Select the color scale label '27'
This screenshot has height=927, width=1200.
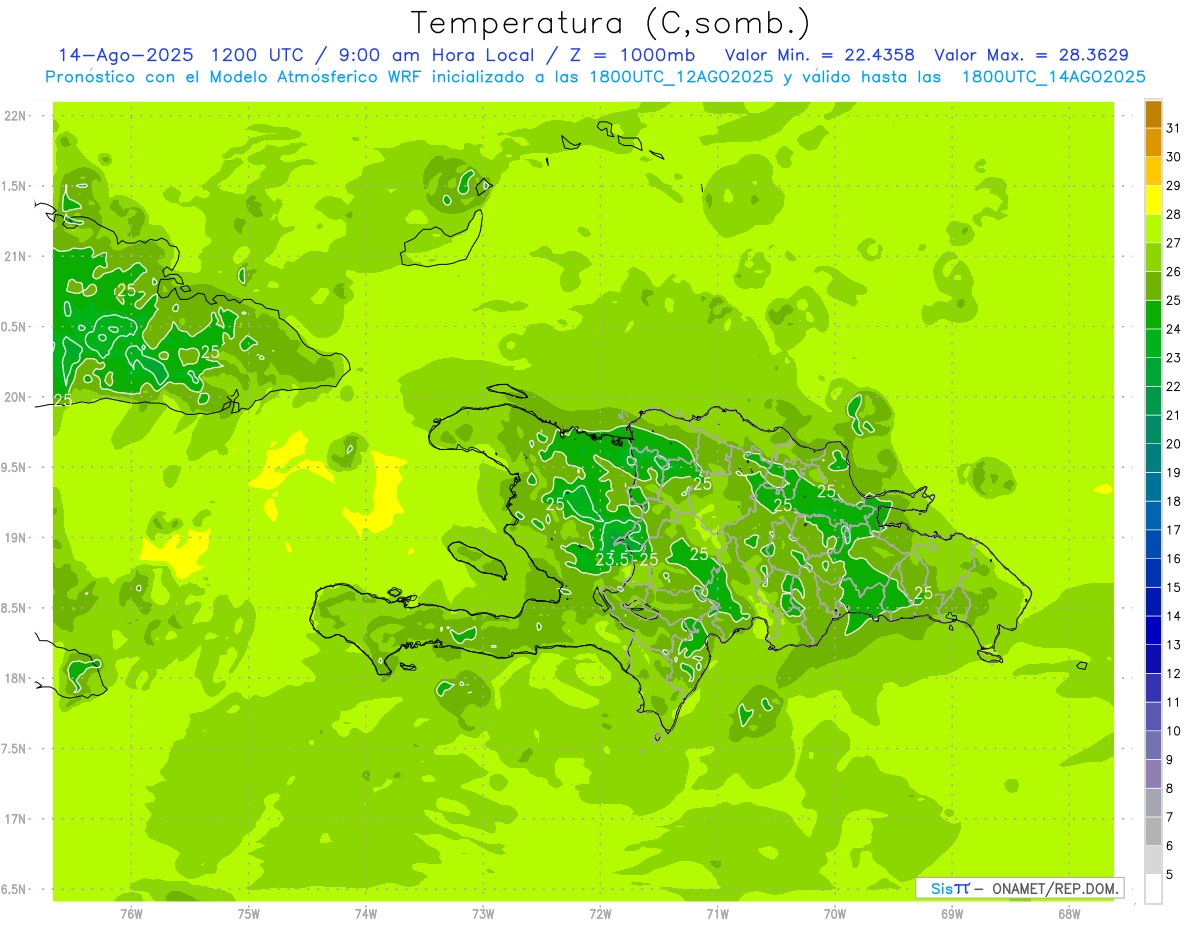tap(1174, 243)
